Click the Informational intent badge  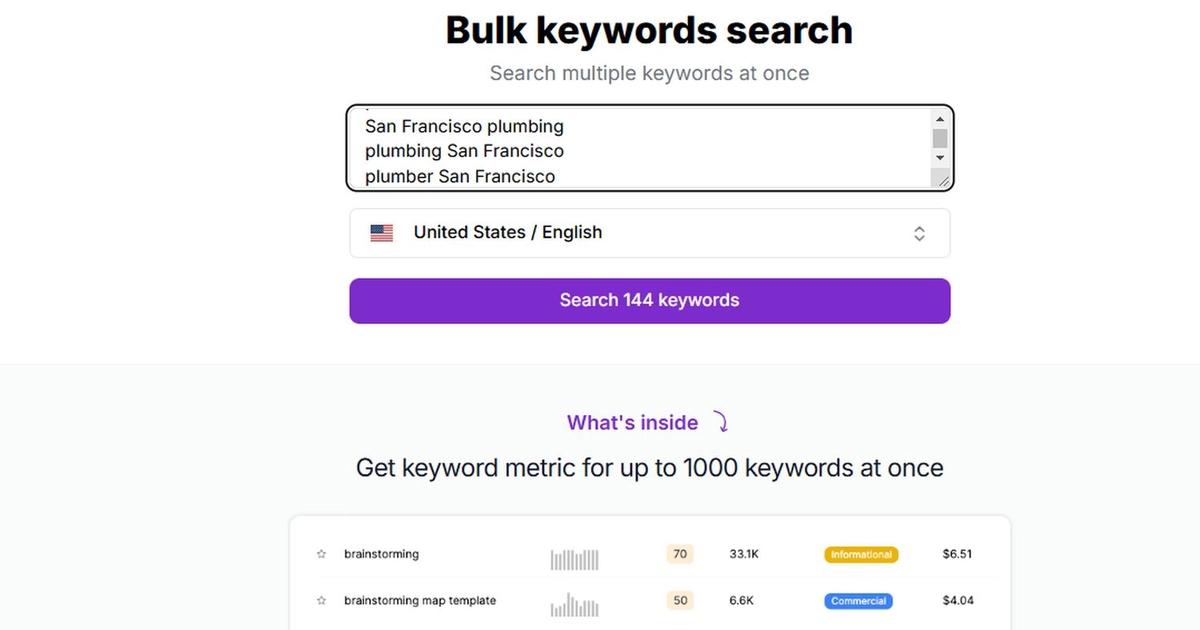[861, 554]
